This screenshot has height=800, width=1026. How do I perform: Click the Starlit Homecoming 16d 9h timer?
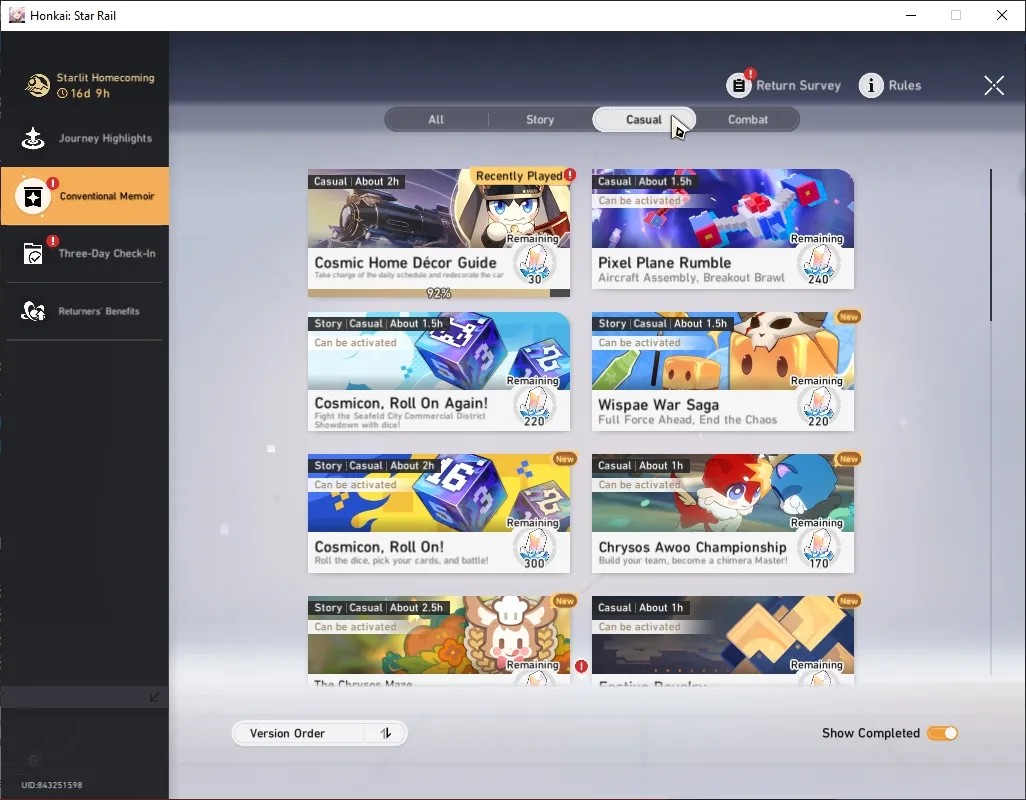click(x=83, y=94)
